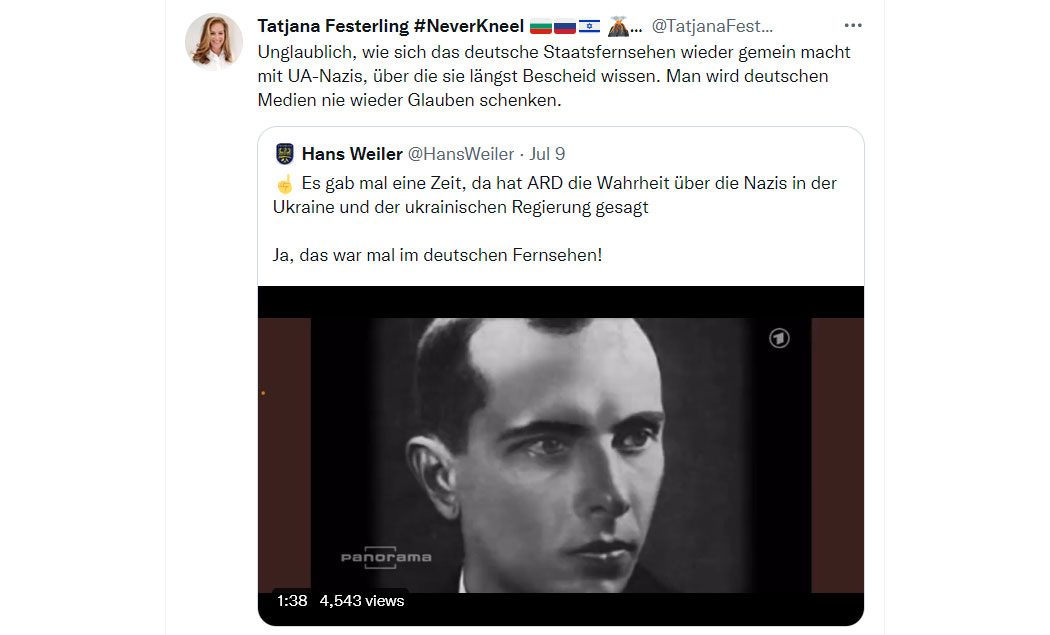Click the Bulgarian flag emoji in name

click(x=540, y=27)
